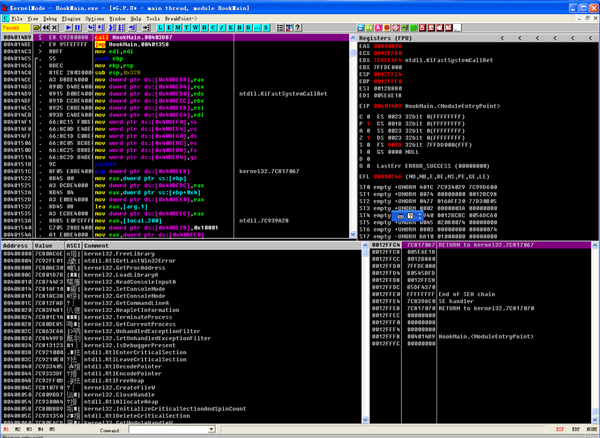Open Executable modules with E icon
600x438 pixels.
(x=169, y=28)
